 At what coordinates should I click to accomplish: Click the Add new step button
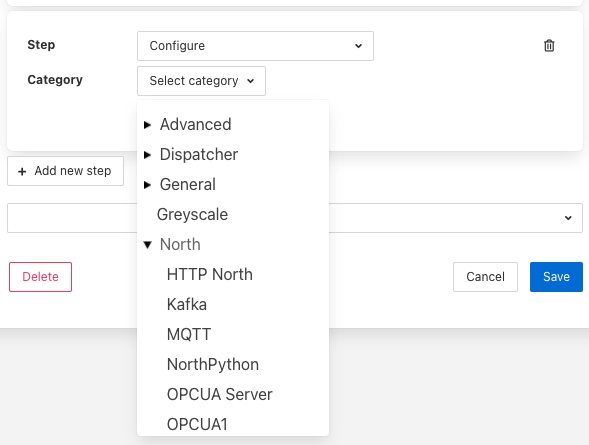65,171
